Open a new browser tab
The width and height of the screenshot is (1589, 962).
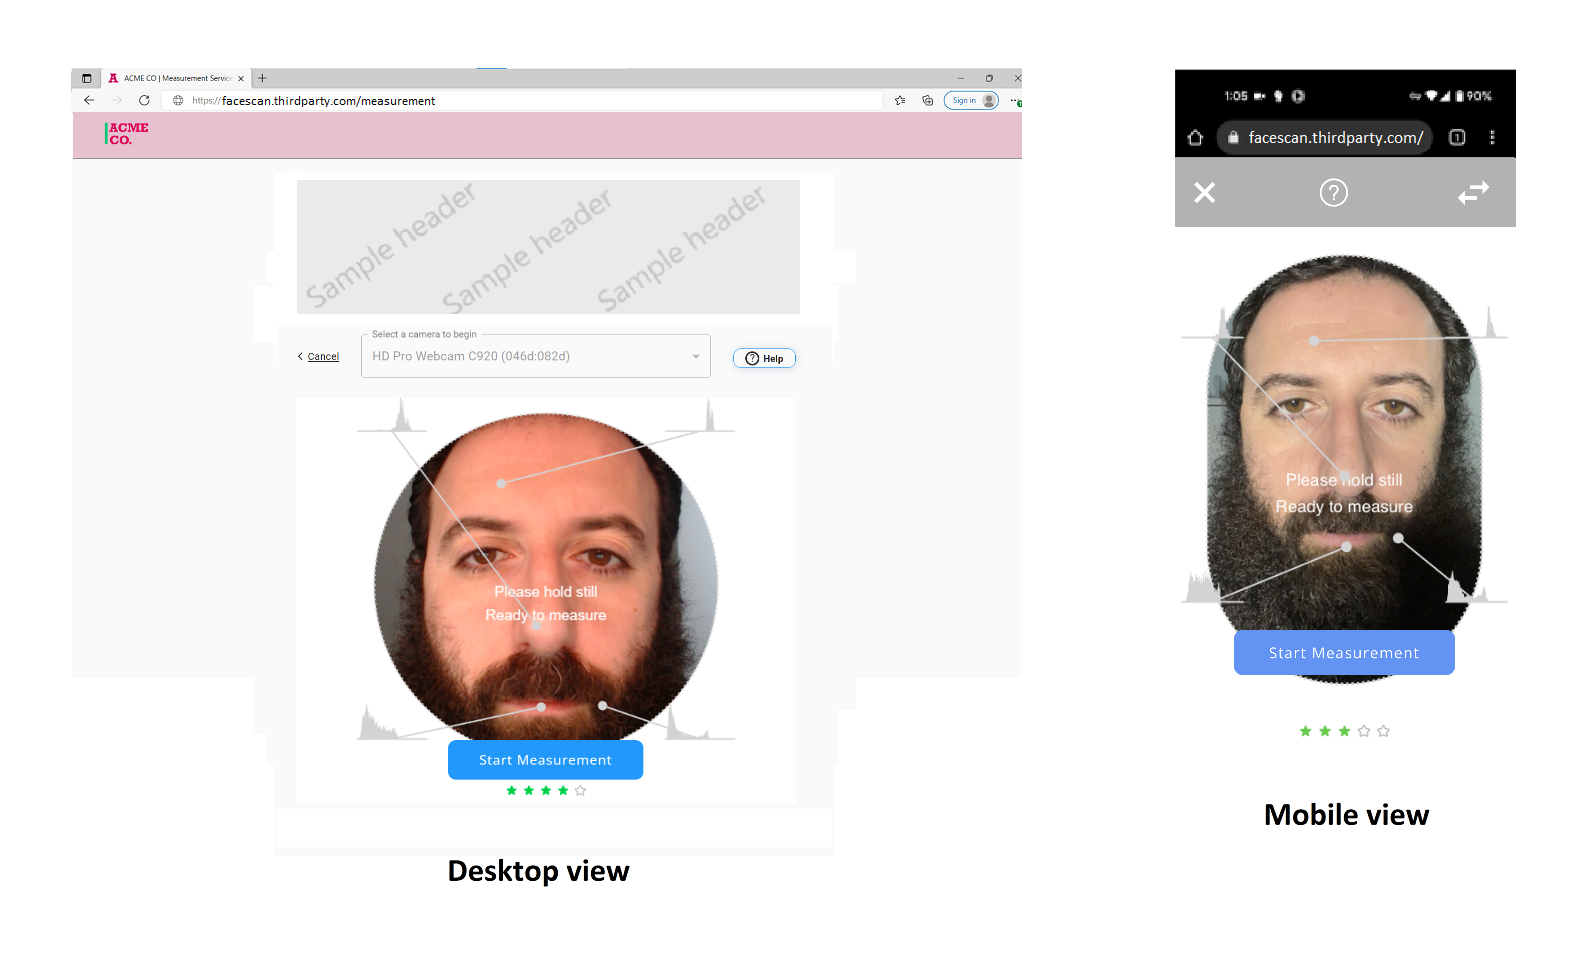coord(263,78)
